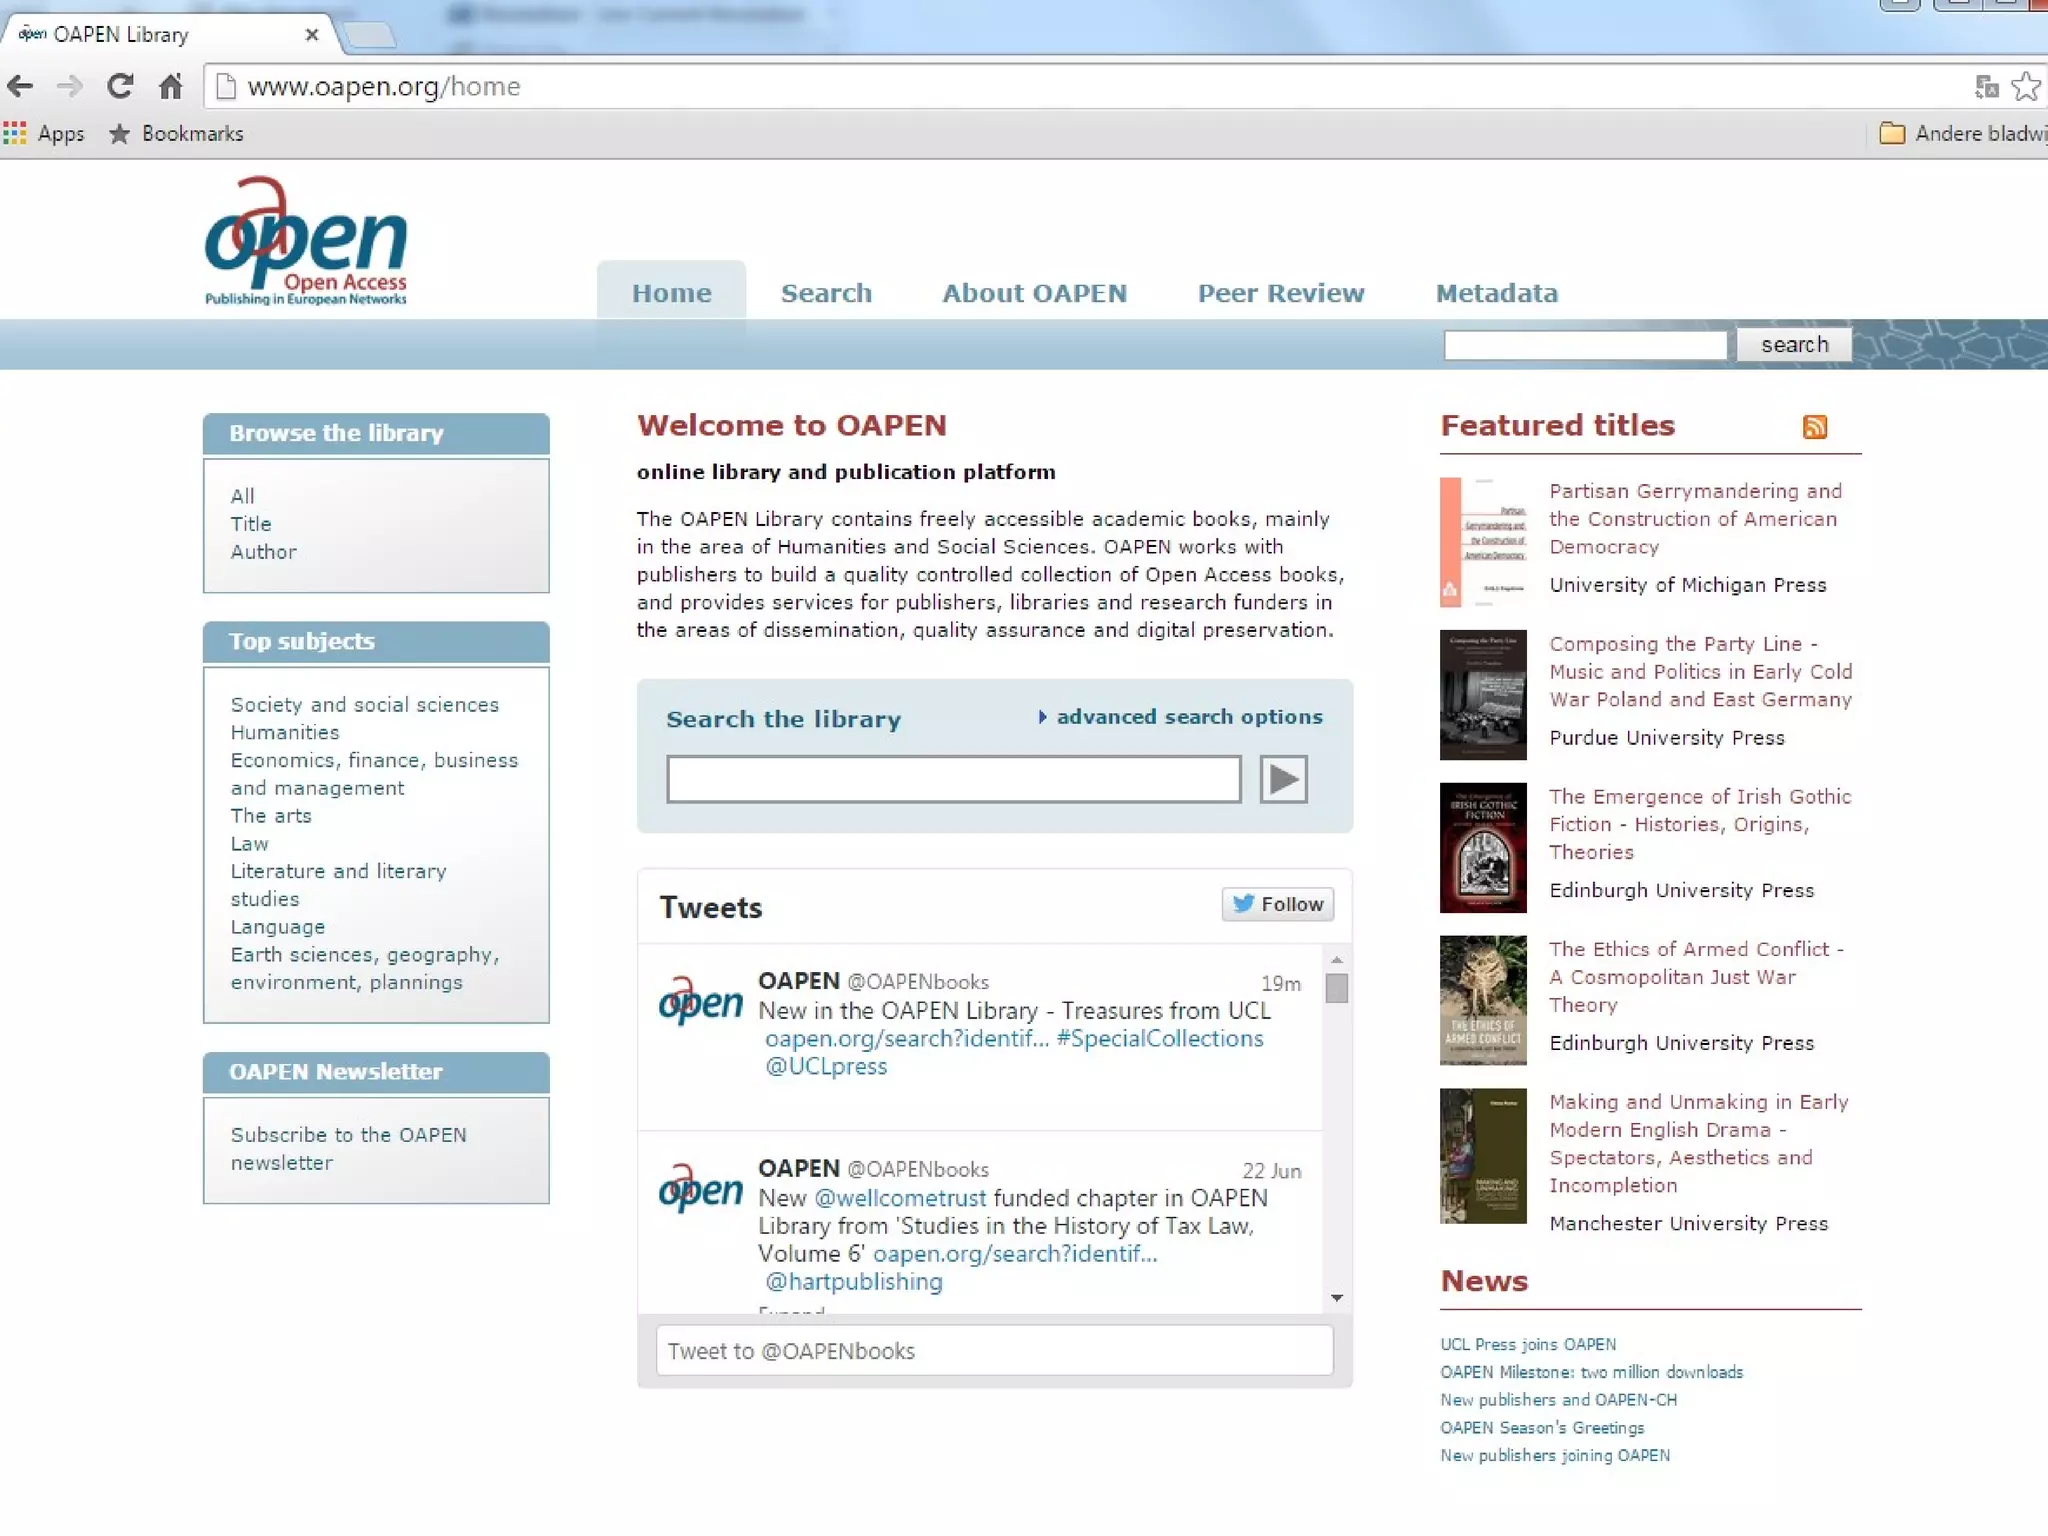
Task: Focus the Tweet to @OAPENbooks field
Action: tap(994, 1351)
